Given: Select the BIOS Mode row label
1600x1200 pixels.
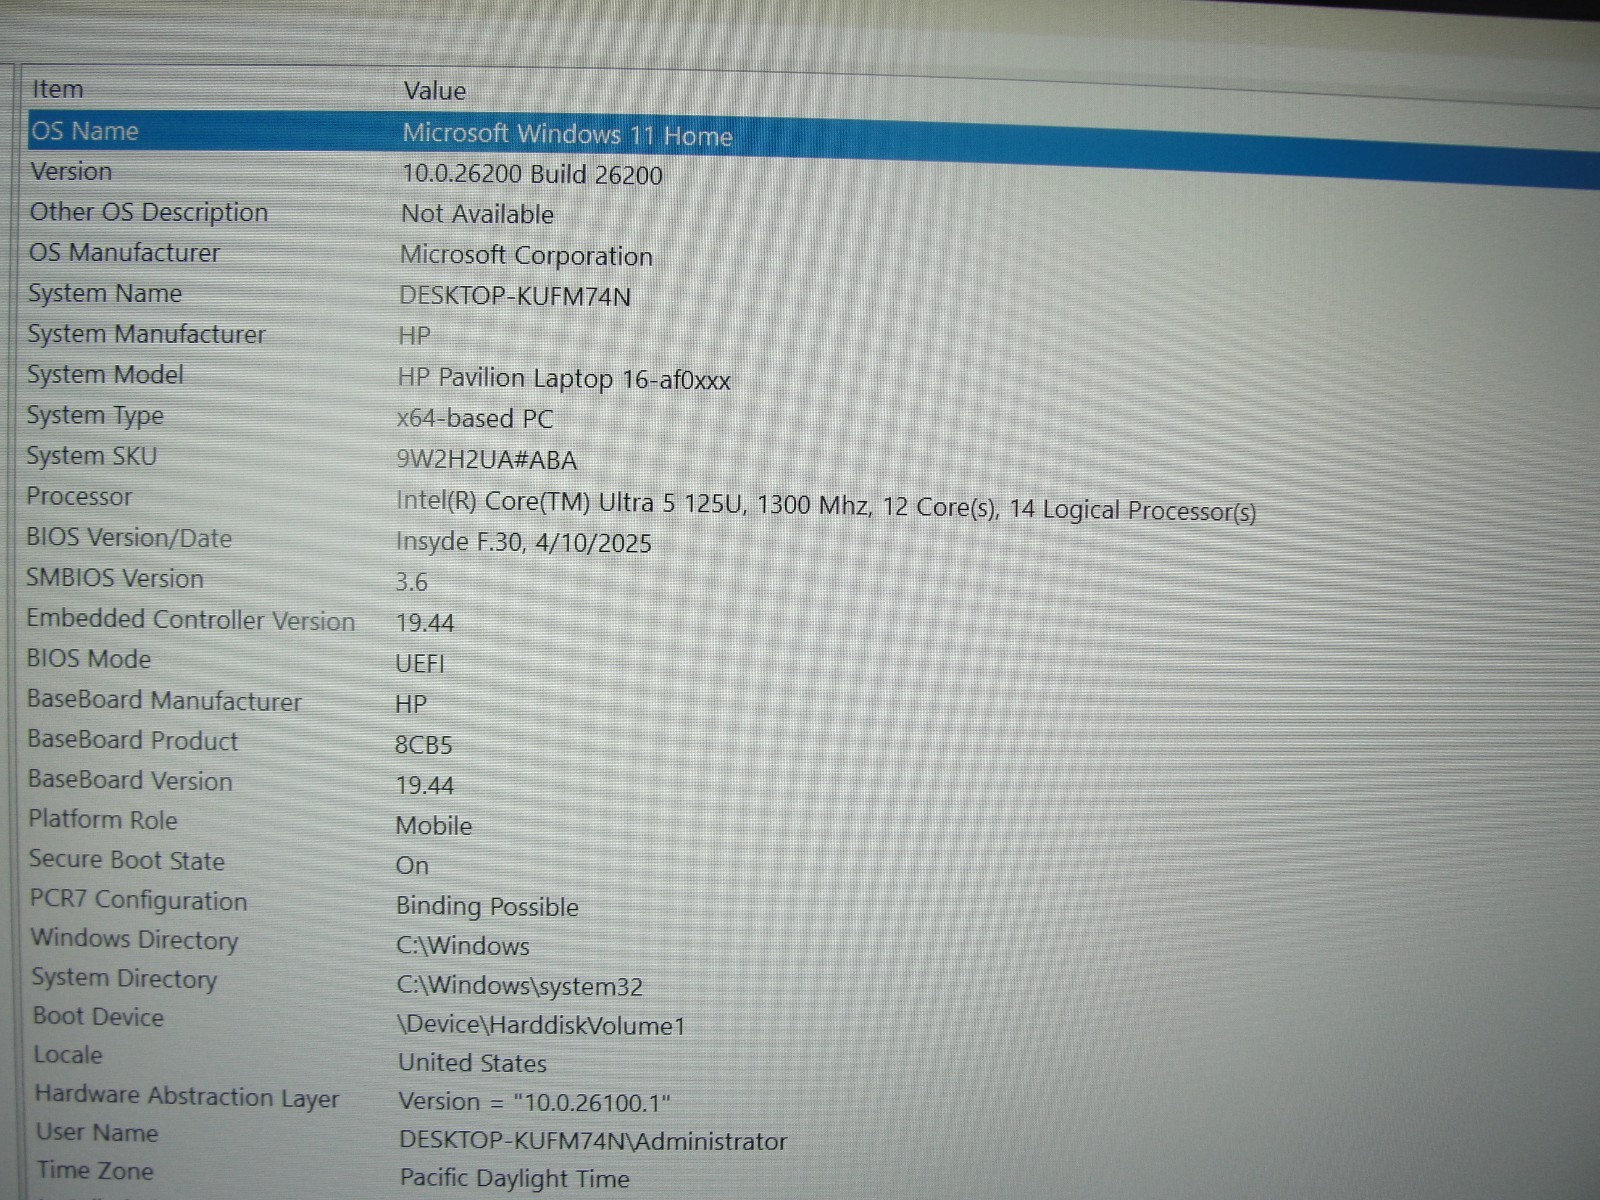Looking at the screenshot, I should (89, 659).
